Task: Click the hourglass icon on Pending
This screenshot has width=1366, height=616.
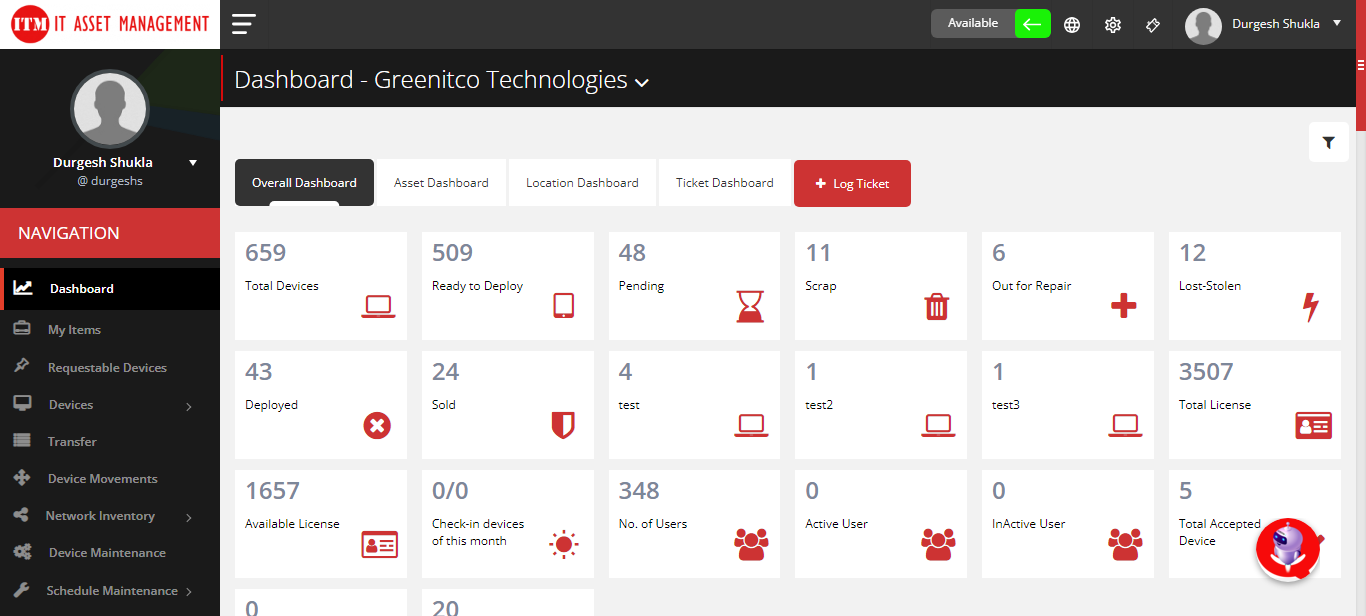Action: tap(750, 306)
